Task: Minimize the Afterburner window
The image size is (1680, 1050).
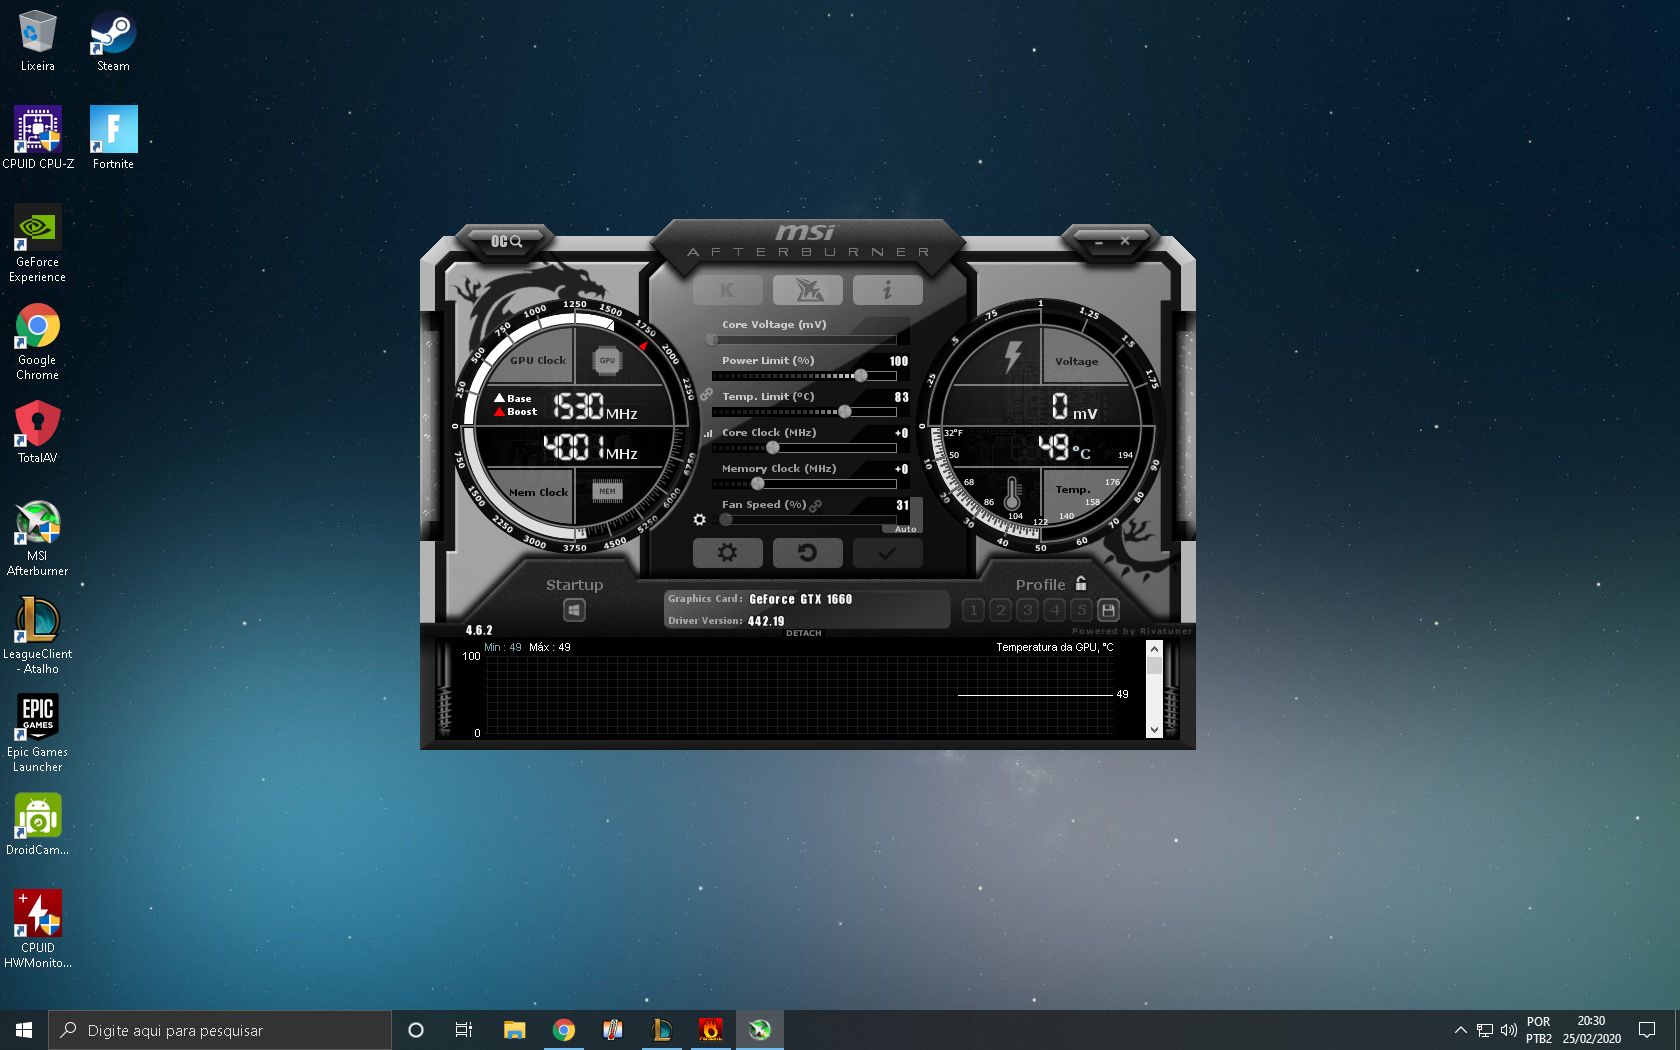Action: coord(1099,242)
